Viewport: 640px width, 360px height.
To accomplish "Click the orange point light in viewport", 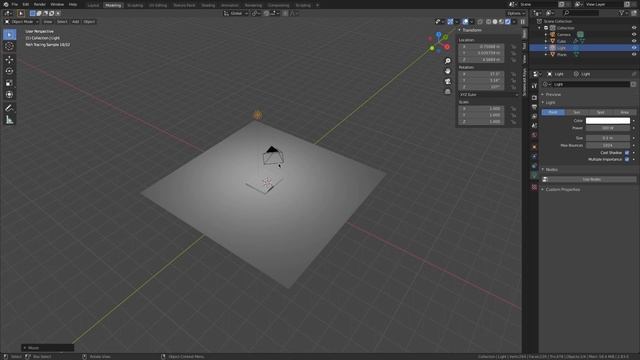I will (x=257, y=115).
